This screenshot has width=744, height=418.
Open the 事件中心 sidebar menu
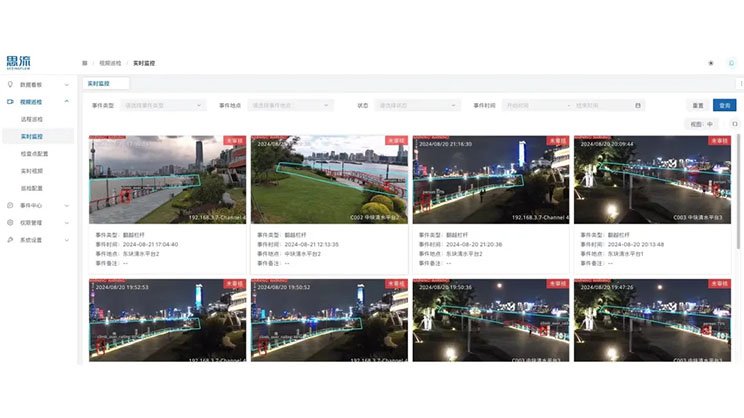(38, 205)
